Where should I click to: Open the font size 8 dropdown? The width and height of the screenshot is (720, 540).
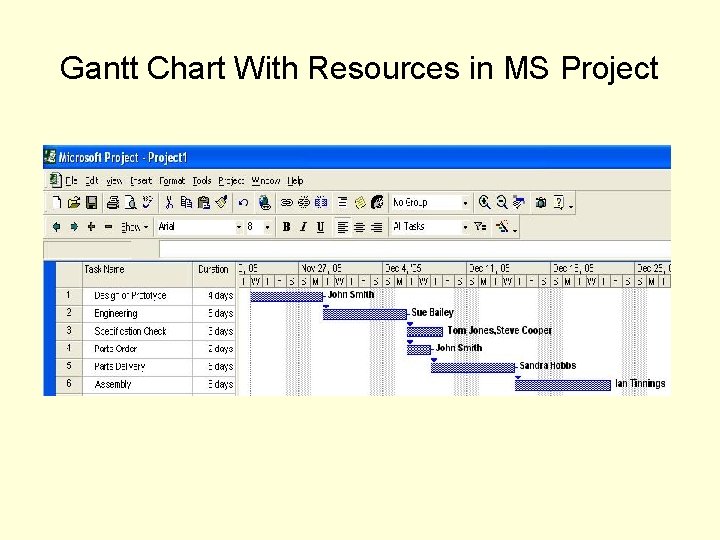click(x=267, y=227)
